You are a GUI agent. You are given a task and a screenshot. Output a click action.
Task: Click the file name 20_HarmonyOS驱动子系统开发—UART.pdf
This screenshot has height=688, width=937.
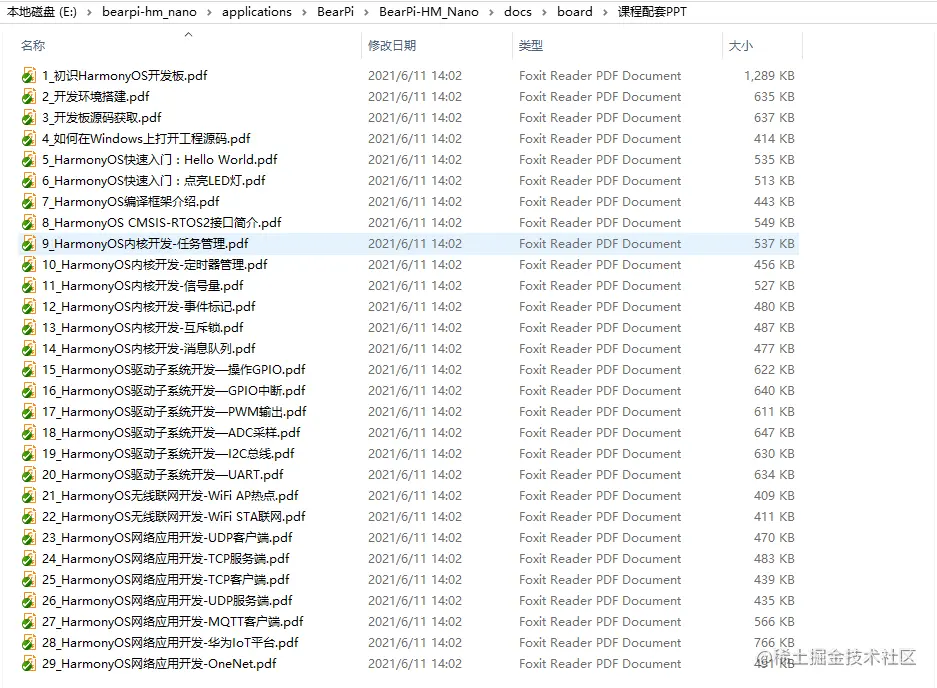pyautogui.click(x=163, y=475)
